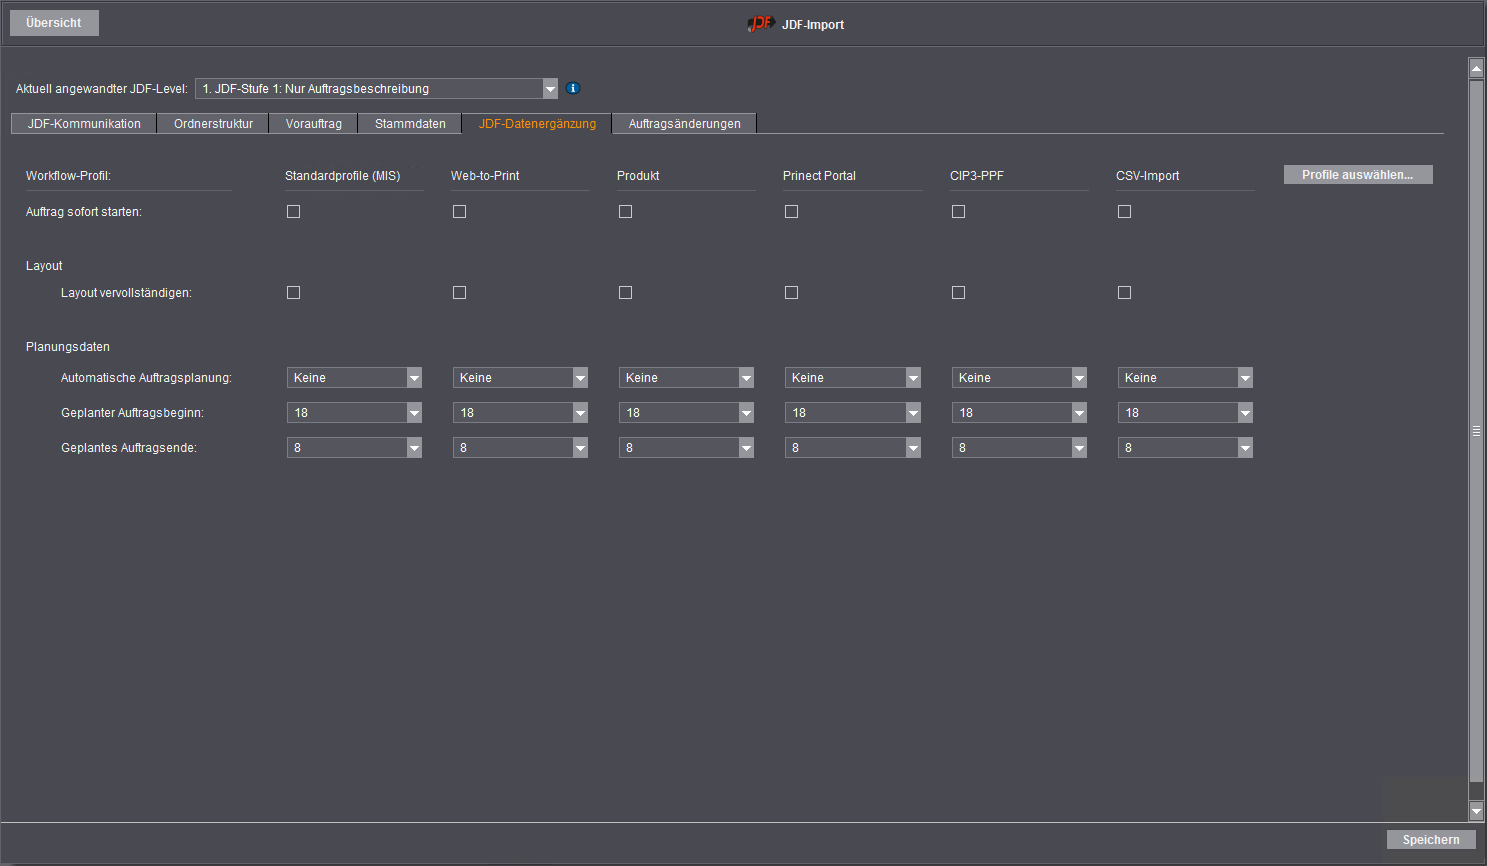Open the 'Aktuell angewandter JDF-Level' dropdown

[376, 88]
